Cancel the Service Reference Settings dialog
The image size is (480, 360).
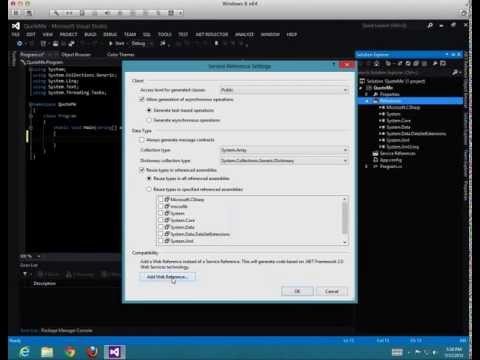coord(331,291)
